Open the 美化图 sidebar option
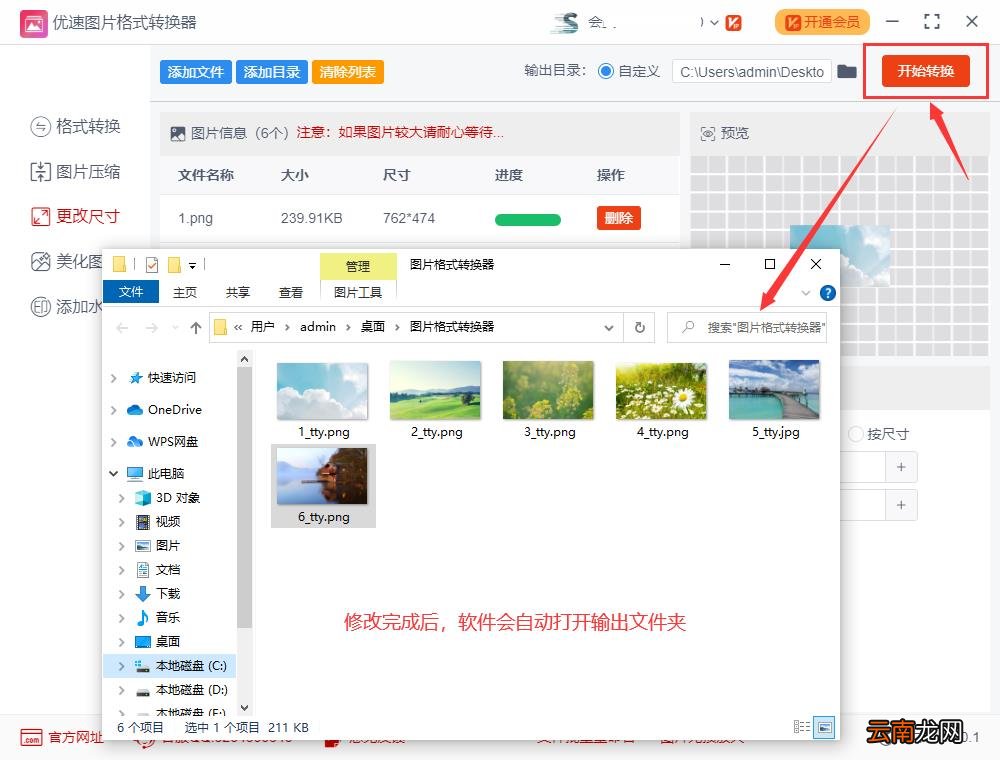The width and height of the screenshot is (1000, 760). (x=66, y=261)
